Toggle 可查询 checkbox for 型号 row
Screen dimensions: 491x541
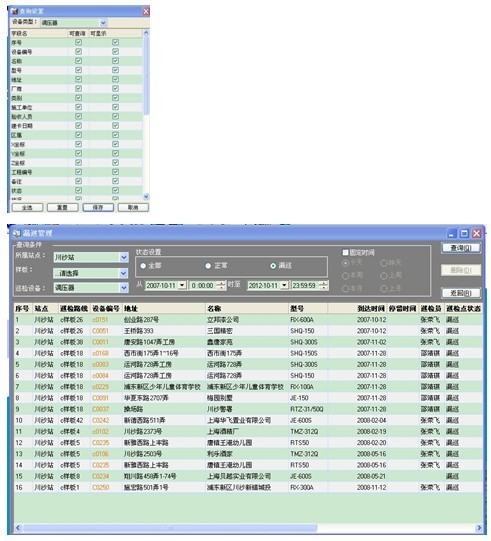79,70
